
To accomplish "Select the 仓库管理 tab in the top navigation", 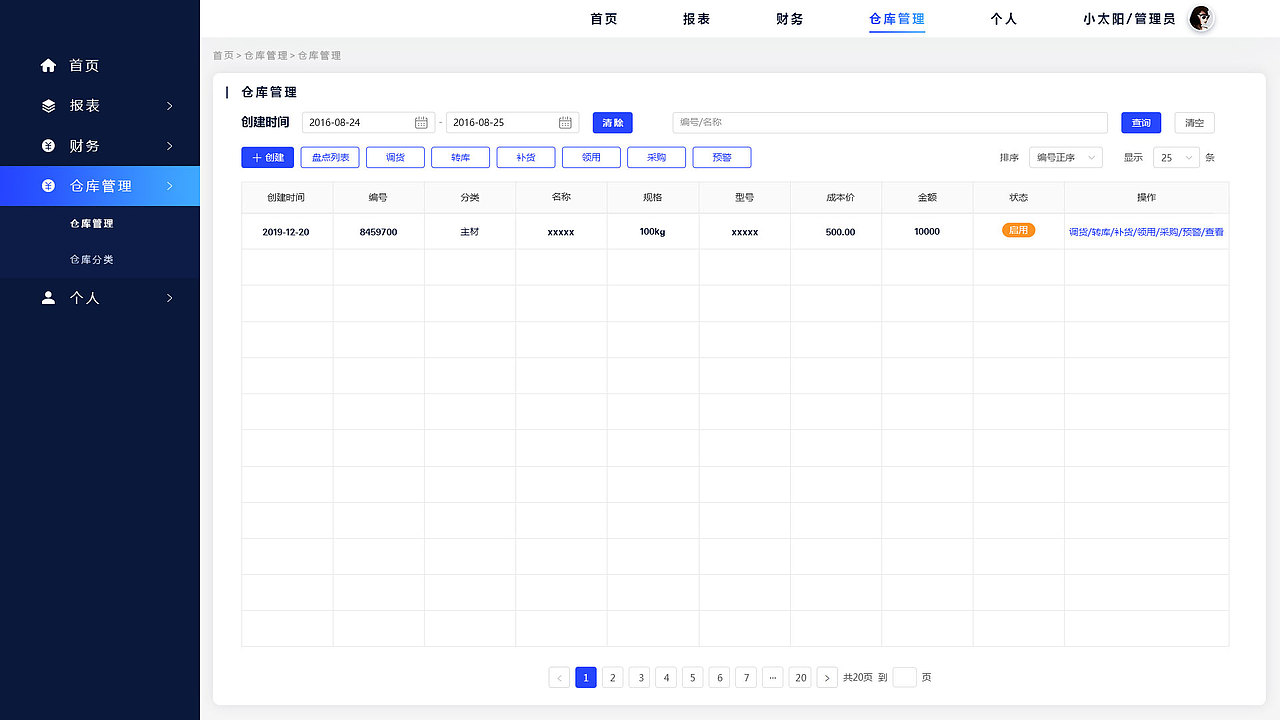I will coord(897,19).
